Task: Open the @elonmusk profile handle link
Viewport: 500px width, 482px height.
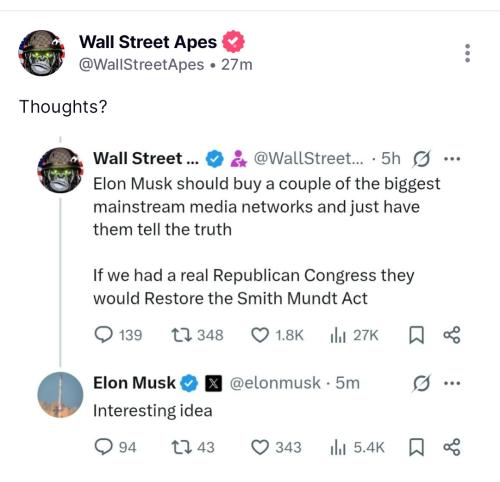Action: pos(275,383)
